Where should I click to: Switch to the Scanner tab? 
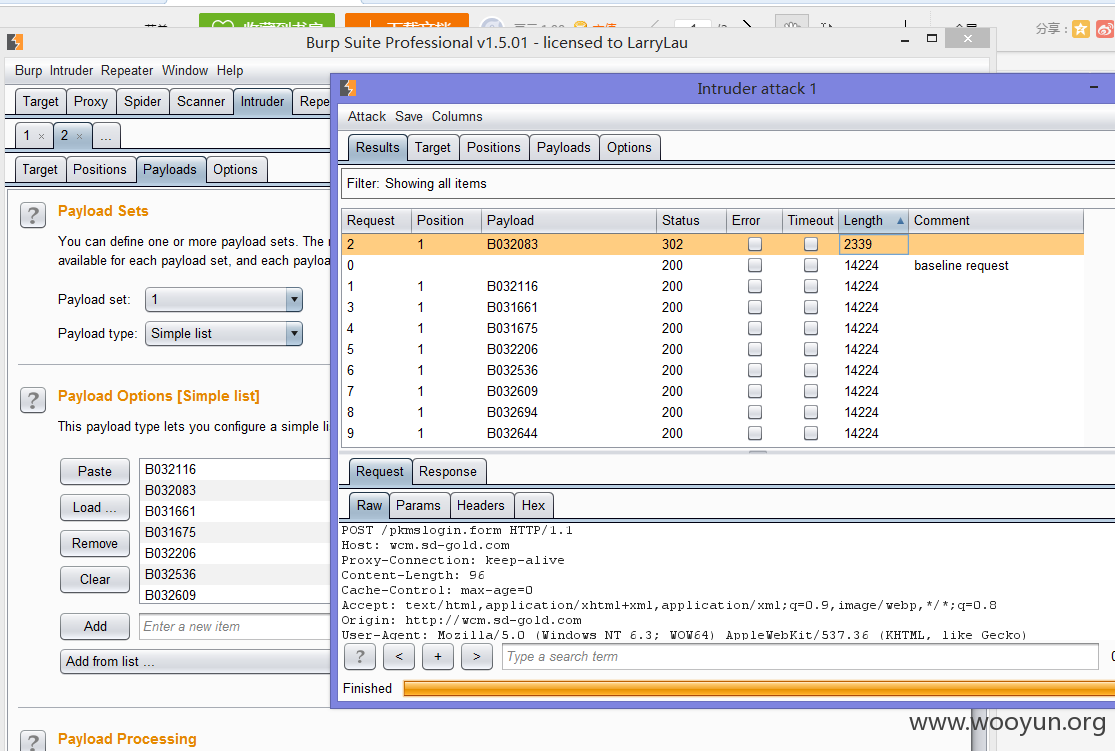[201, 102]
